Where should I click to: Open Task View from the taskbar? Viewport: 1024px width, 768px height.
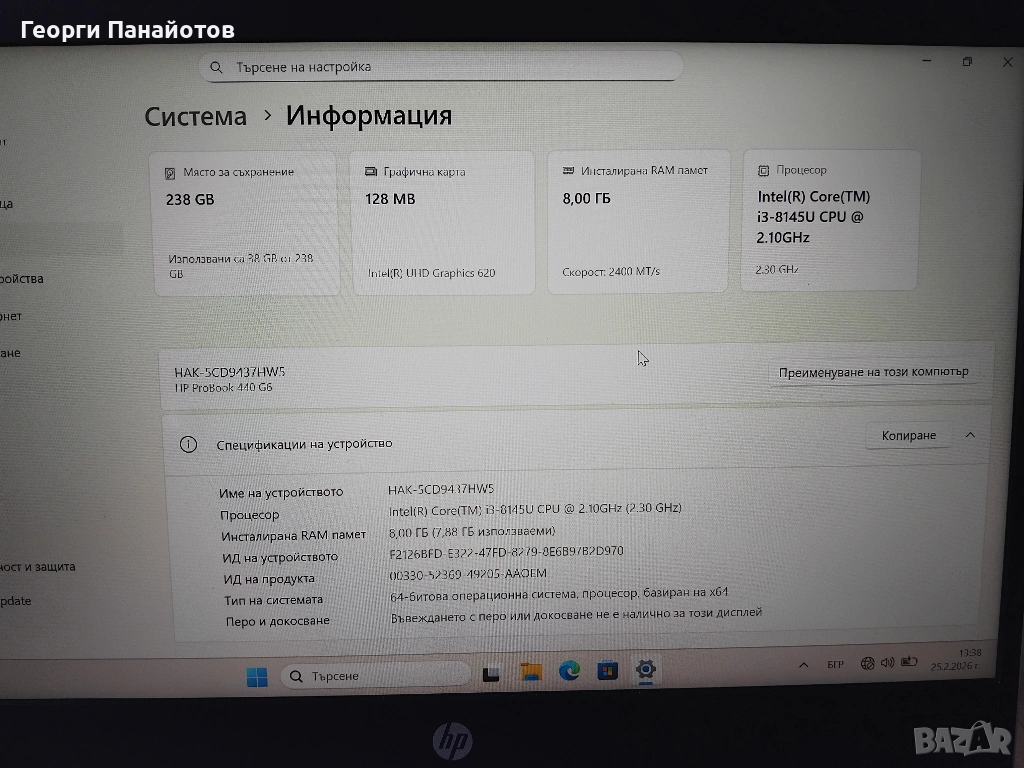coord(491,674)
